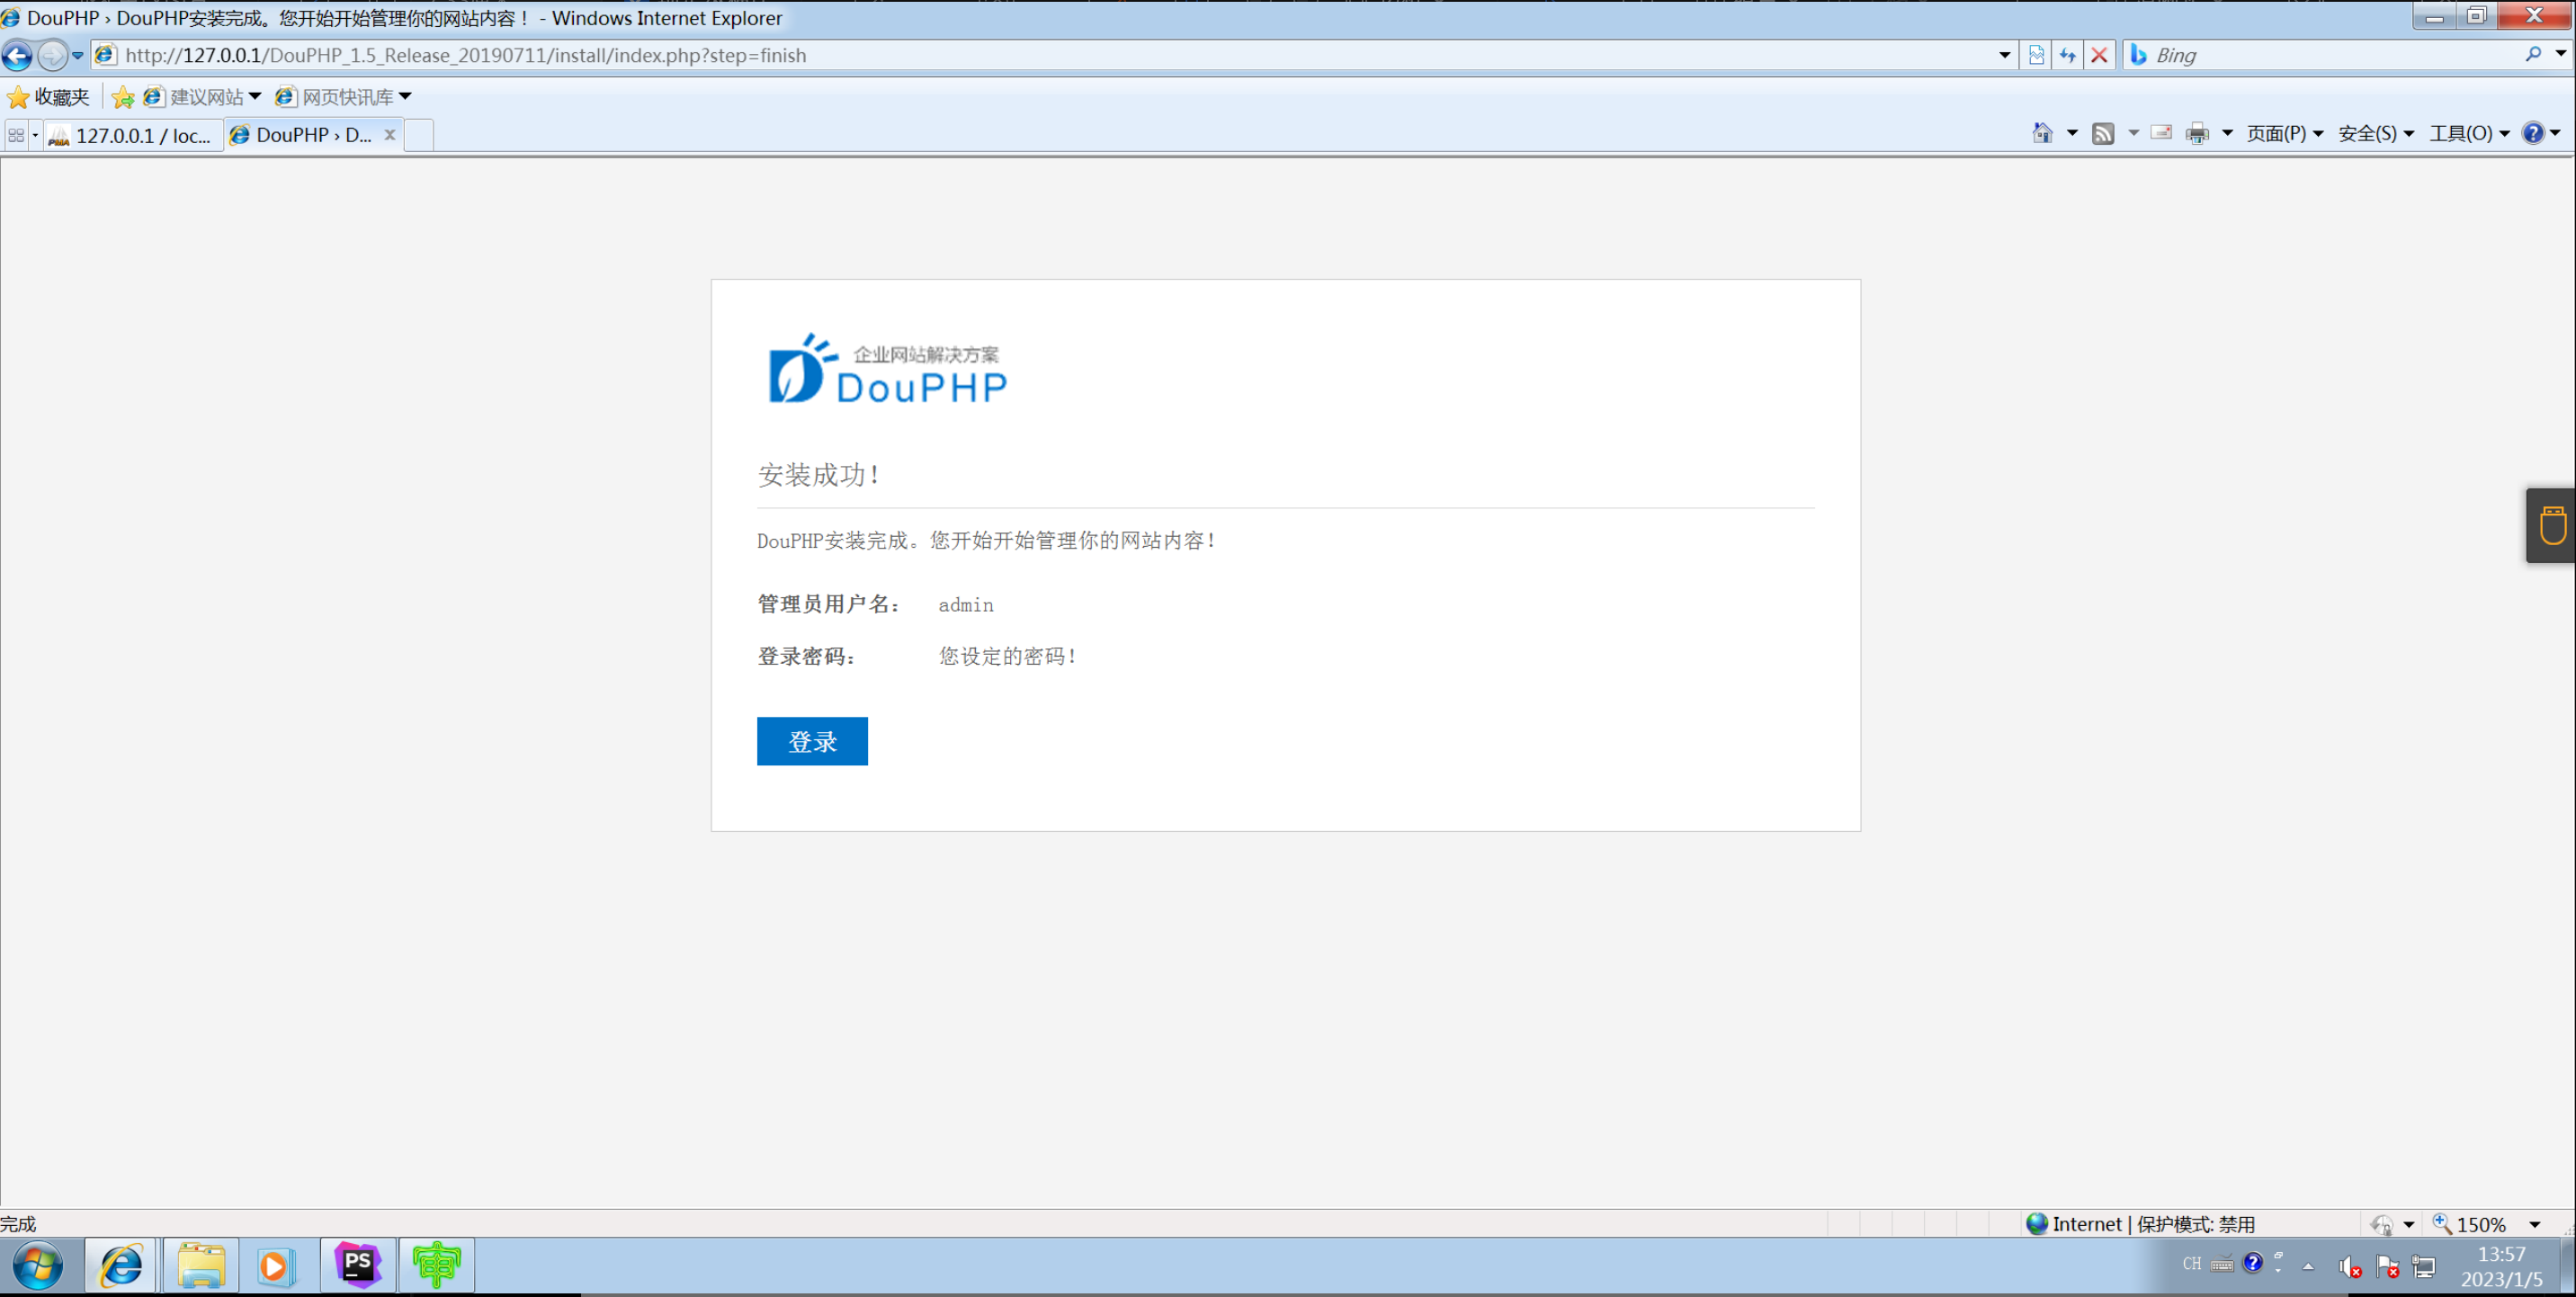The image size is (2576, 1297).
Task: Click the 安装成功！ heading
Action: (819, 474)
